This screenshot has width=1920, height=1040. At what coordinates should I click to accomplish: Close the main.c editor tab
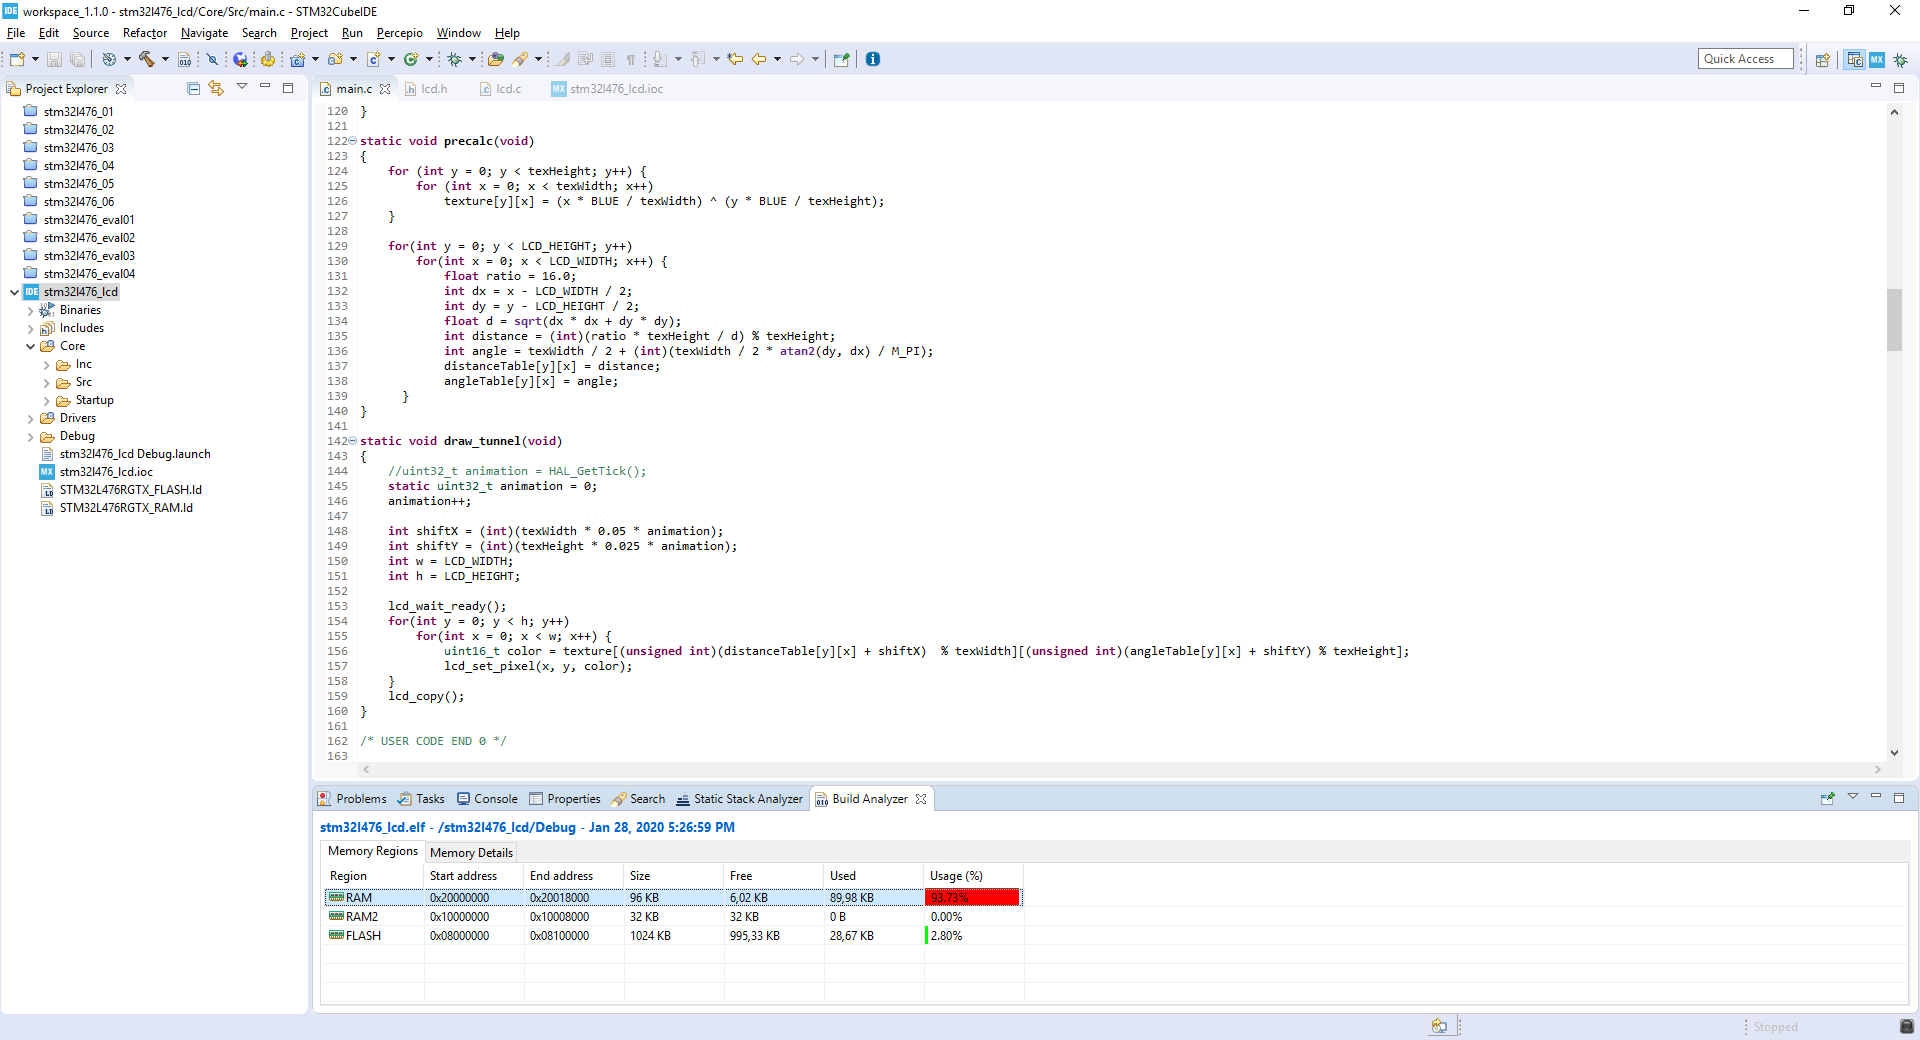[385, 89]
